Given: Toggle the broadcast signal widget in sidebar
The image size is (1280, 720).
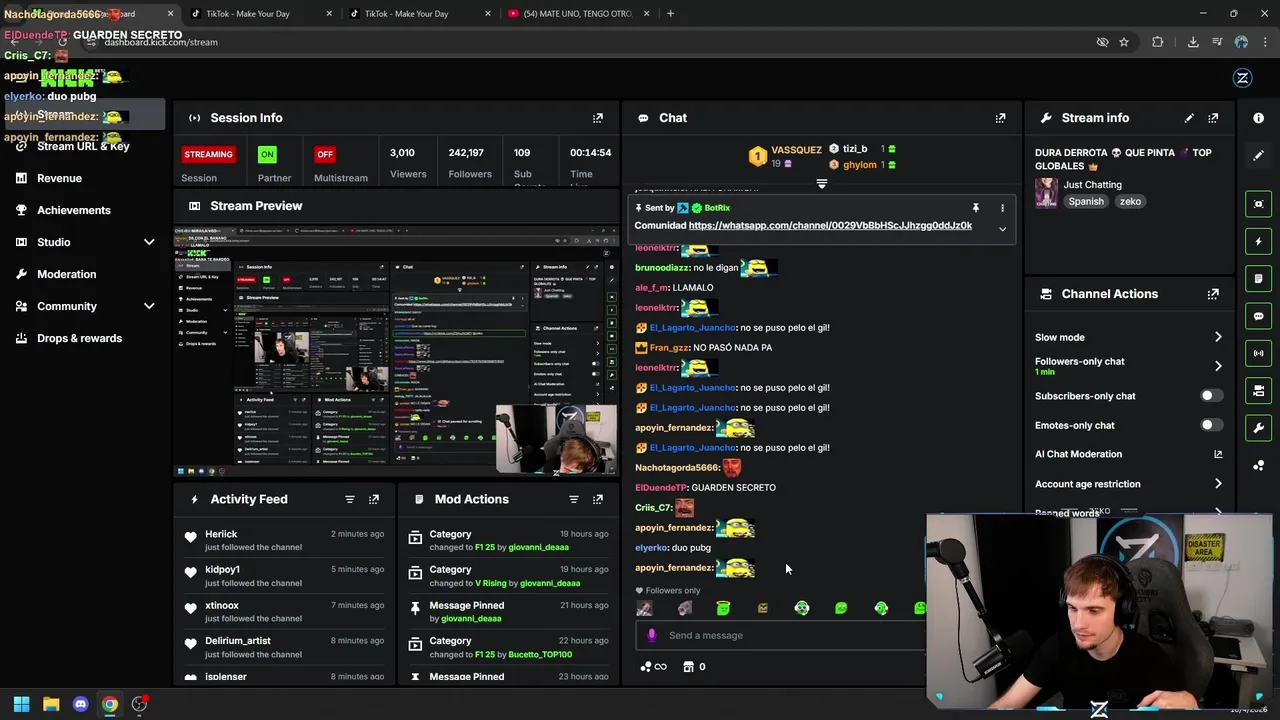Looking at the screenshot, I should [x=1258, y=353].
